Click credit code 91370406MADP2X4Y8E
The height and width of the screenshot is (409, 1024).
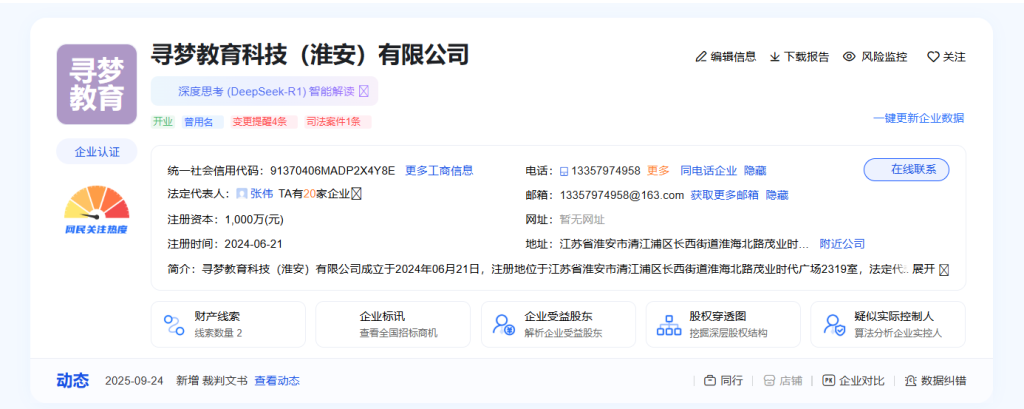click(x=332, y=171)
